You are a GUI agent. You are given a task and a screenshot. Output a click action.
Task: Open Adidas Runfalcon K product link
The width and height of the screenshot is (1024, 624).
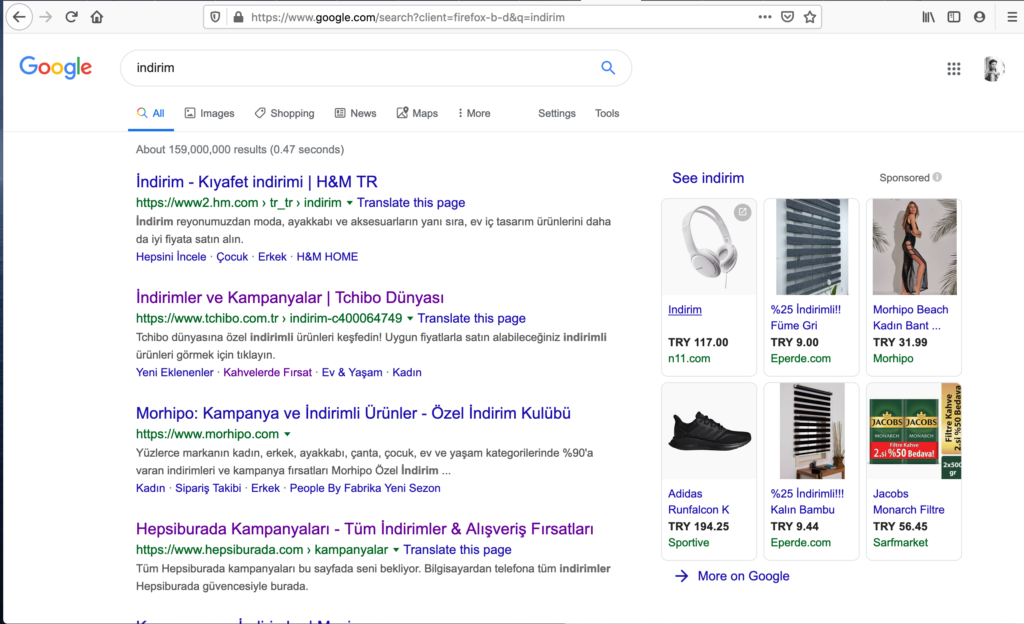click(x=698, y=501)
